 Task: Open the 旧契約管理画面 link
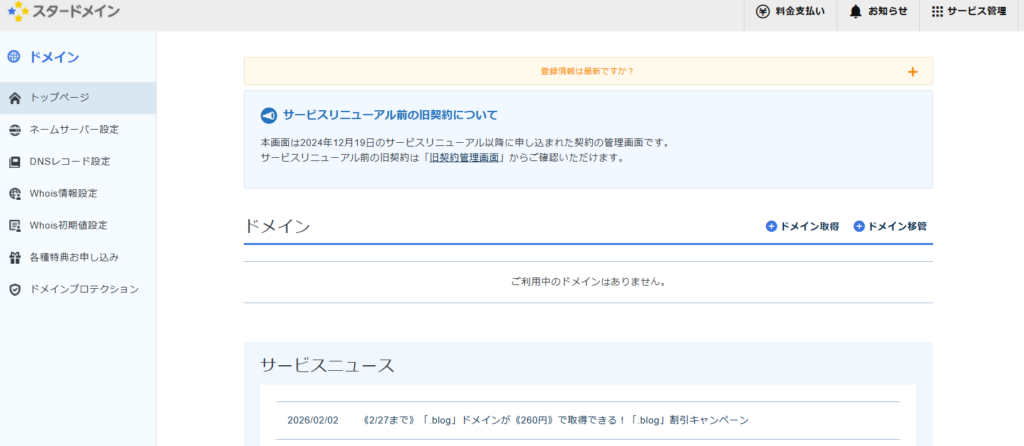point(464,158)
